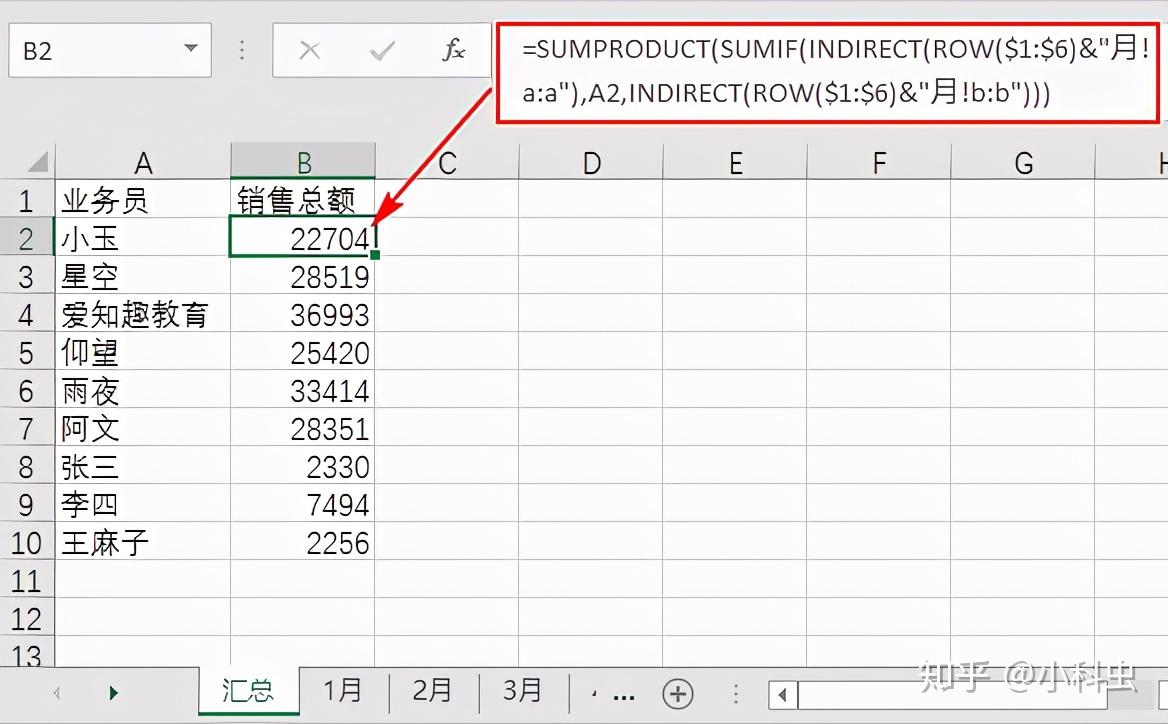Open Insert Function via the fx icon
Image resolution: width=1168 pixels, height=724 pixels.
pos(454,51)
